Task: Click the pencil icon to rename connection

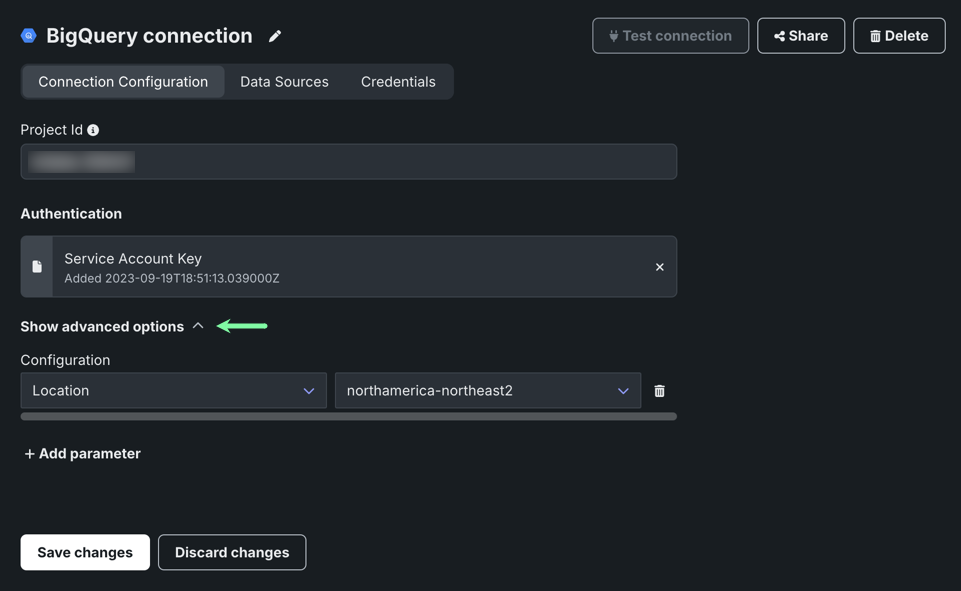Action: 275,36
